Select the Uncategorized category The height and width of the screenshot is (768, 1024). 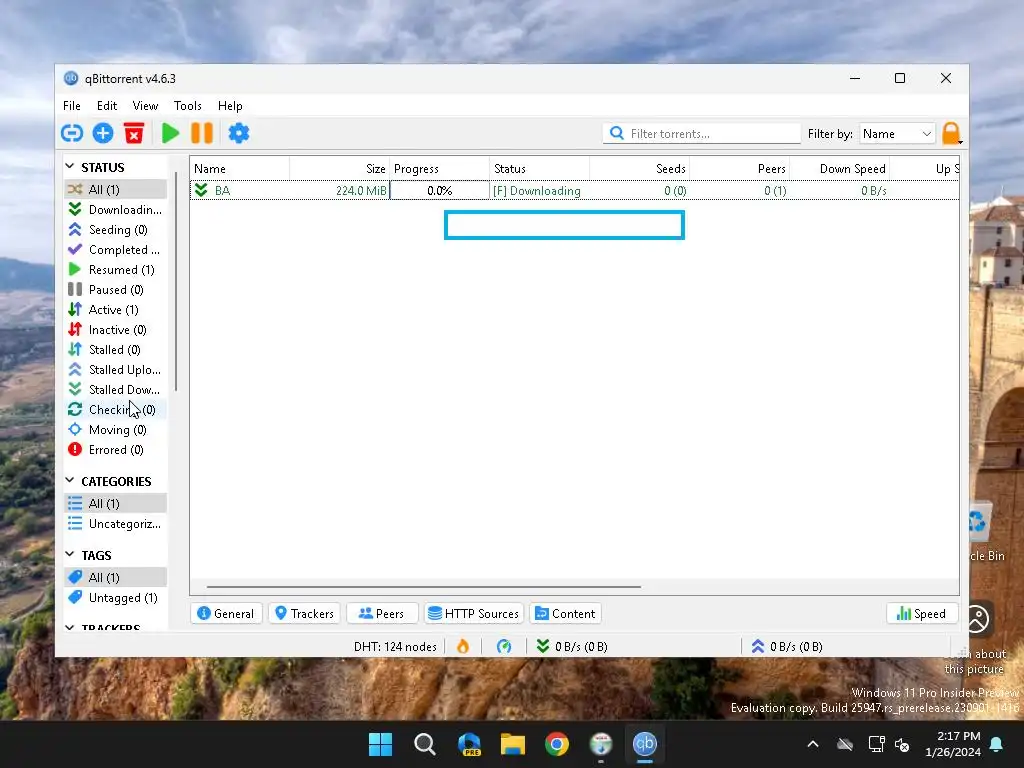coord(116,524)
